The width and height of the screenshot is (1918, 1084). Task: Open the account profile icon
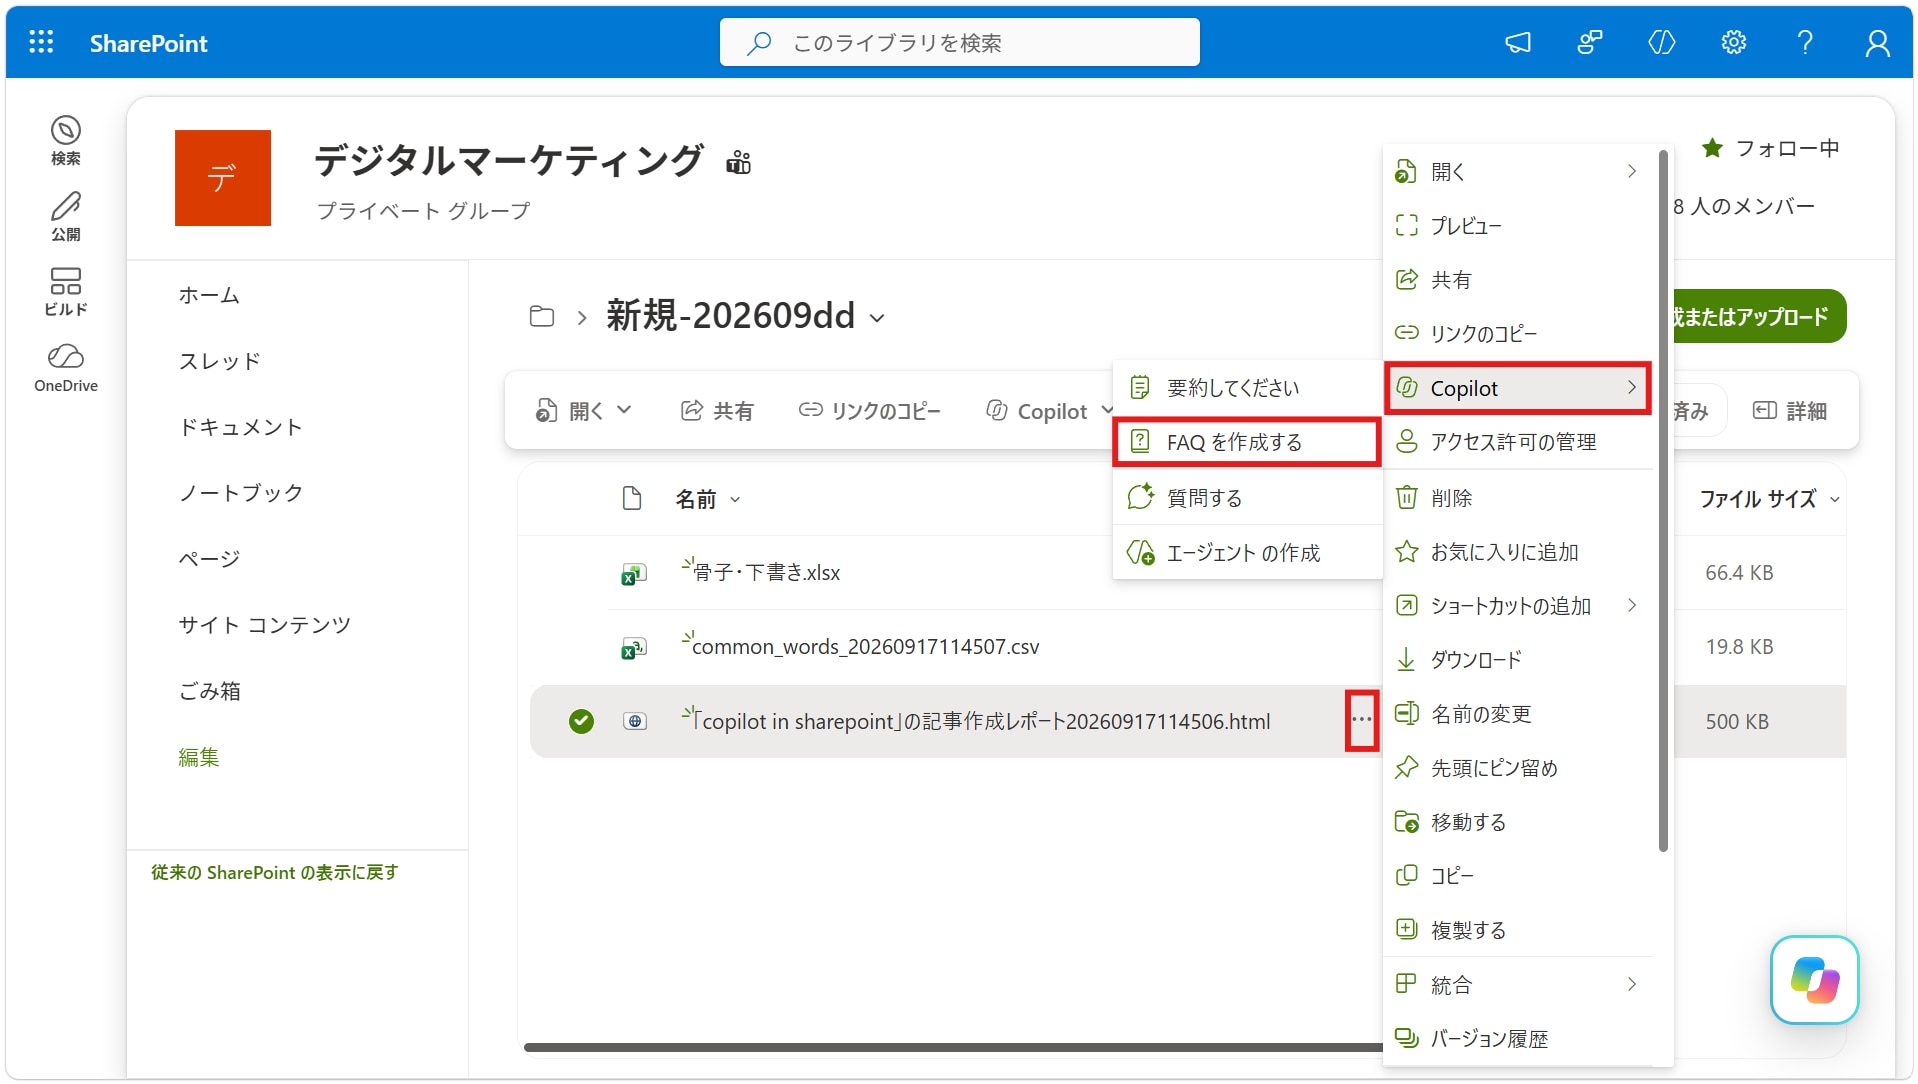click(1877, 42)
